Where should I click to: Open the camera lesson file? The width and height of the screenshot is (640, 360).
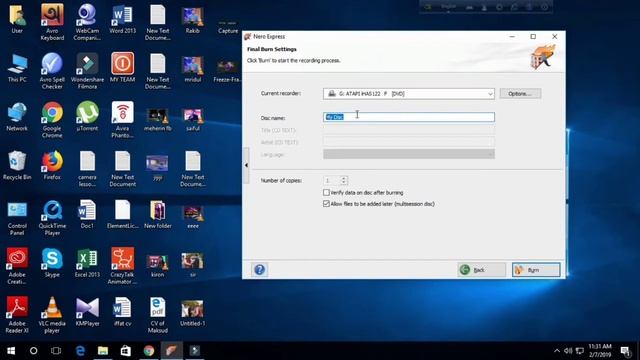point(87,168)
